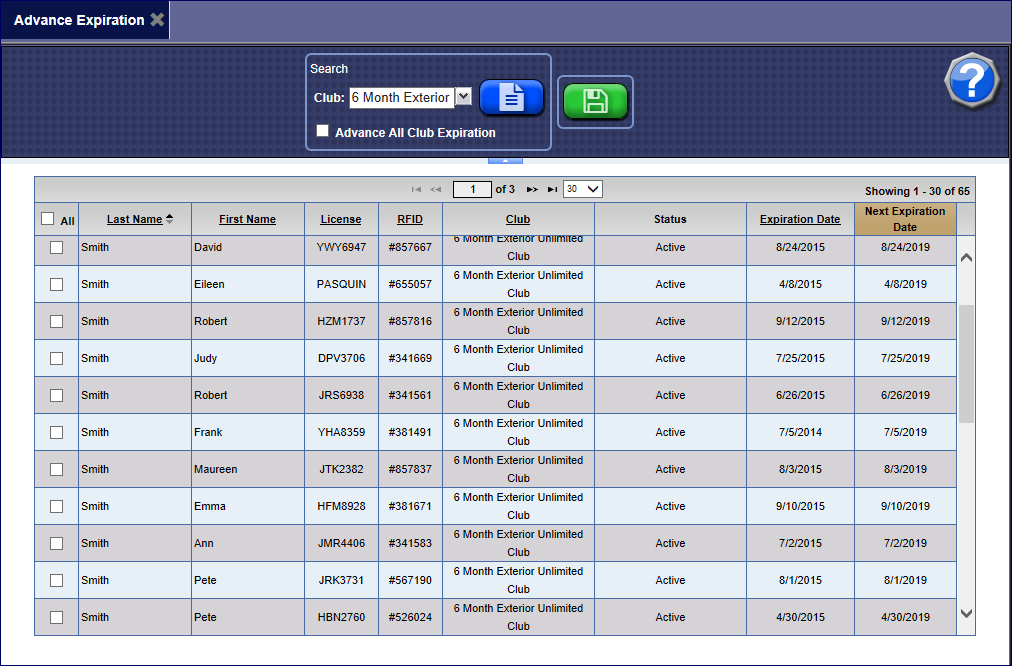This screenshot has width=1012, height=666.
Task: Go to the next page arrow
Action: click(x=532, y=189)
